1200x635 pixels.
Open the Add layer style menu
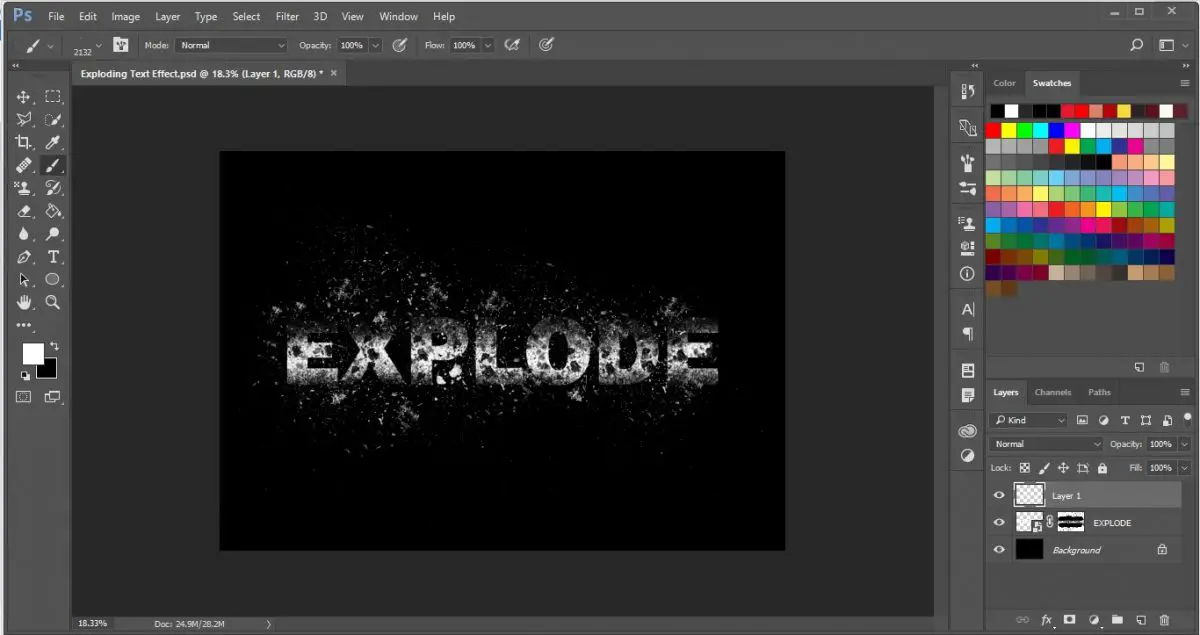point(1046,619)
